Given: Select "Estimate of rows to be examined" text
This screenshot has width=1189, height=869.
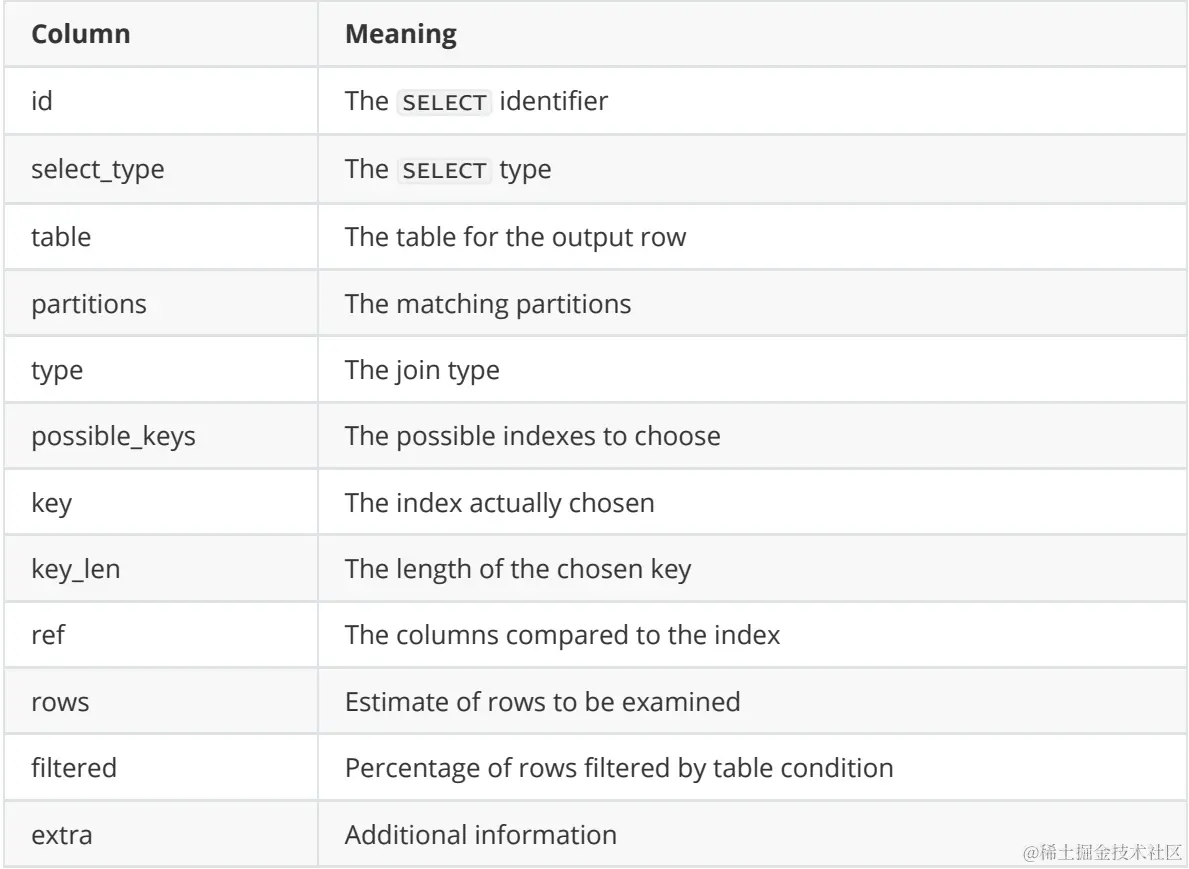Looking at the screenshot, I should [542, 702].
